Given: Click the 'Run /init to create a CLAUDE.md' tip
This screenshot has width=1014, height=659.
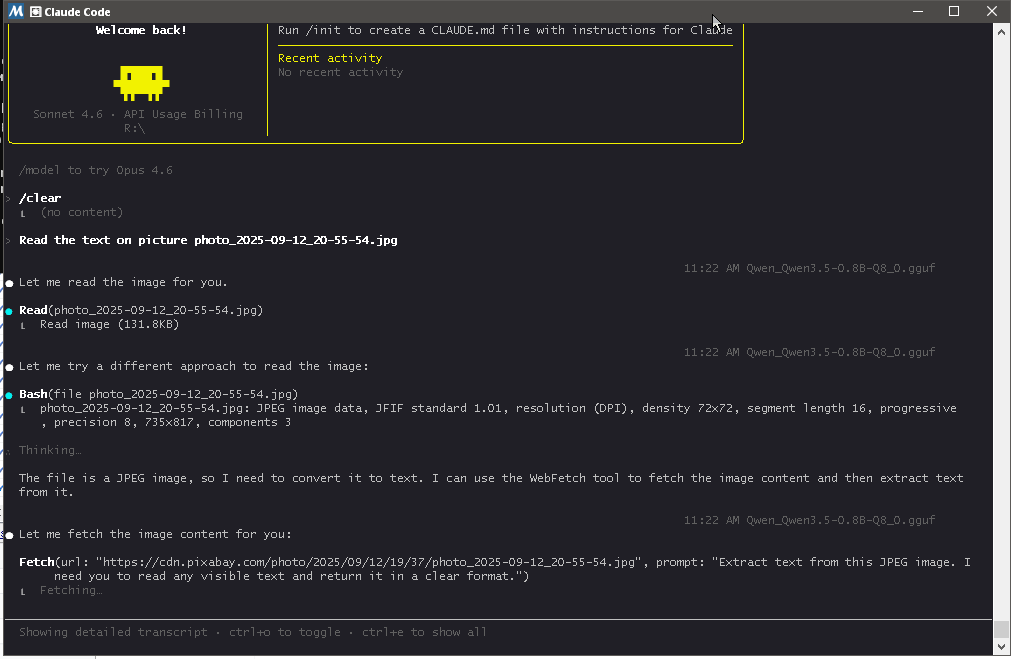Looking at the screenshot, I should coord(505,30).
